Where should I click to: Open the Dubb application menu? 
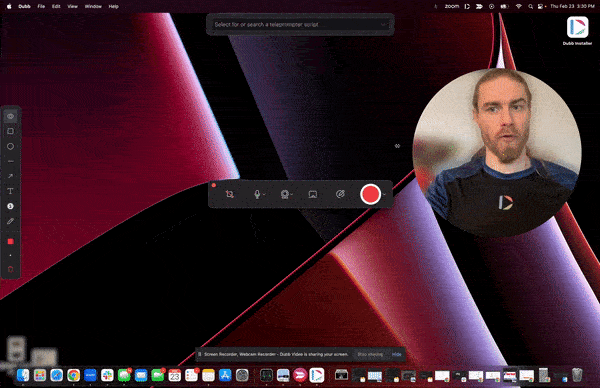click(24, 6)
